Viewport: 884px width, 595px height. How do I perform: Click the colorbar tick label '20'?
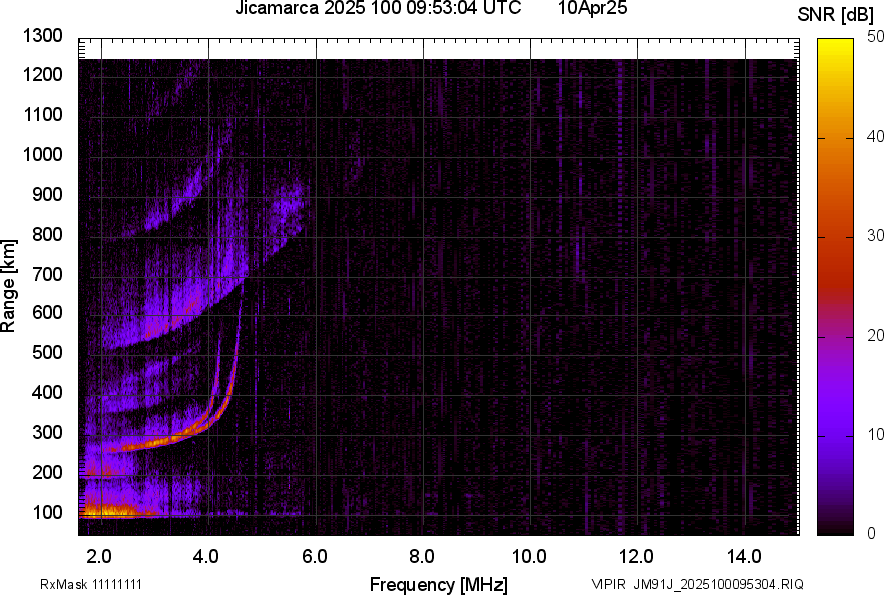[876, 336]
